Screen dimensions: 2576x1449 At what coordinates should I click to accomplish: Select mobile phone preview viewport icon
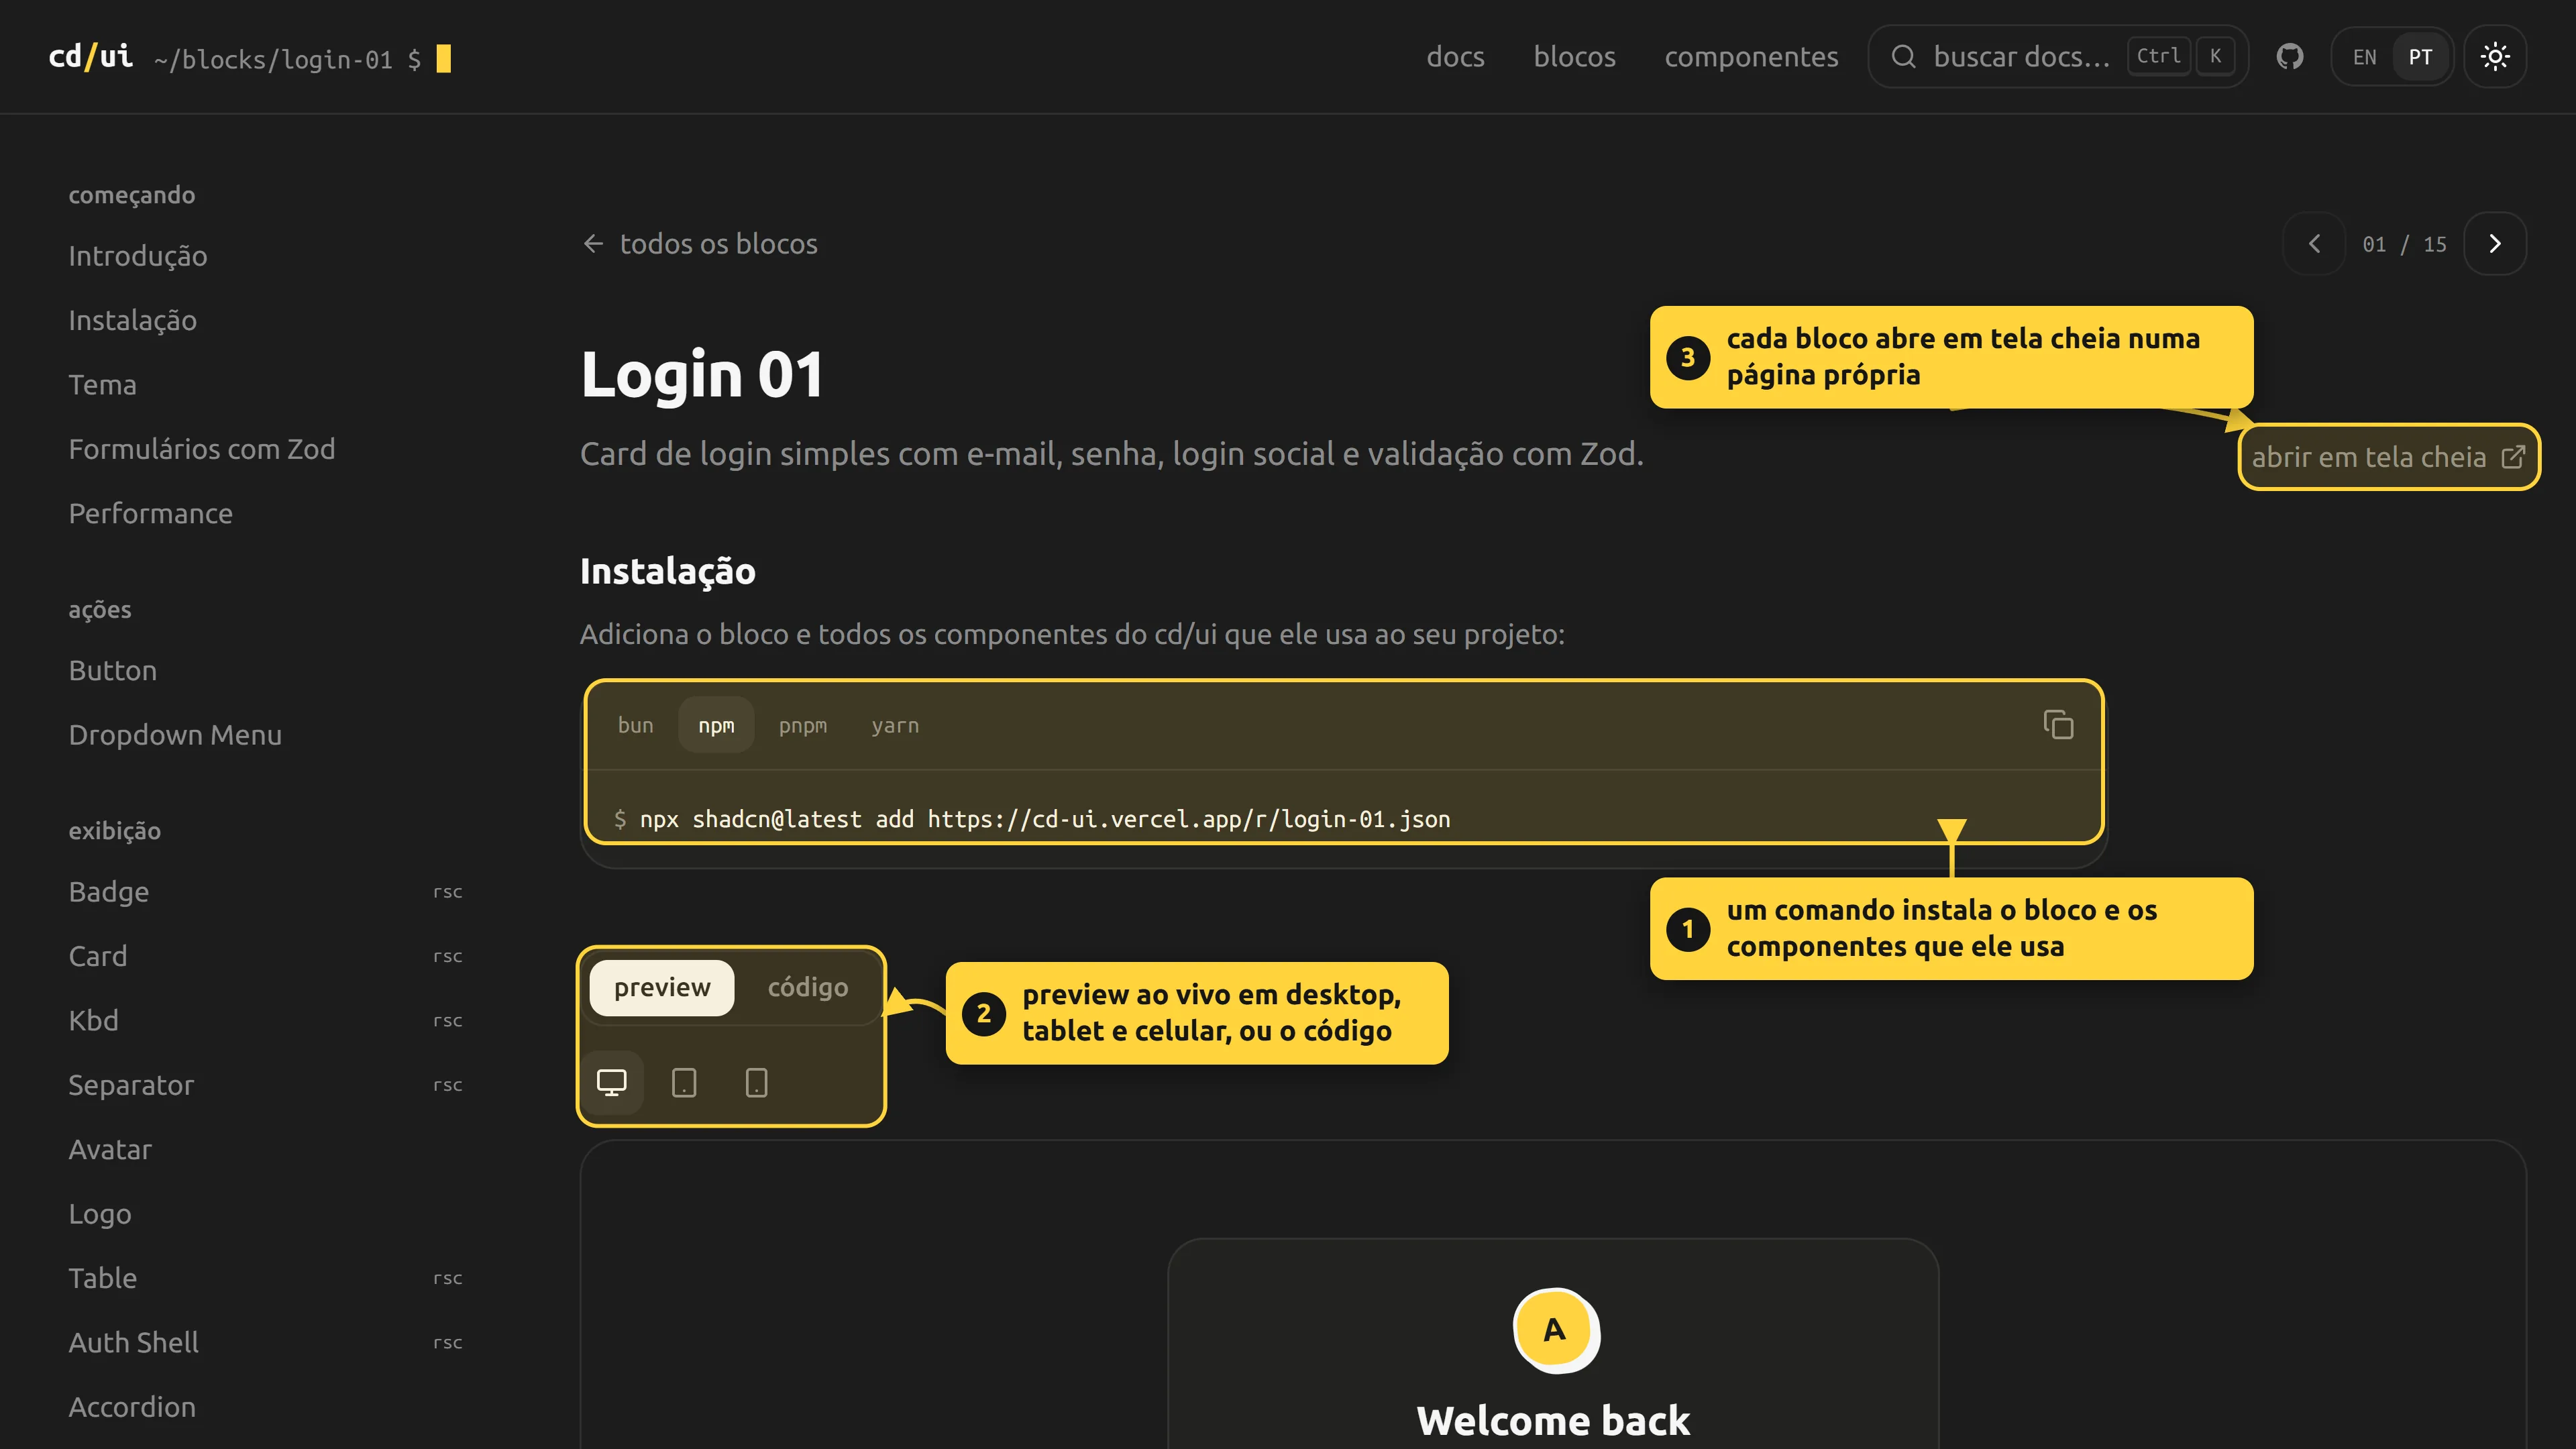pos(756,1082)
